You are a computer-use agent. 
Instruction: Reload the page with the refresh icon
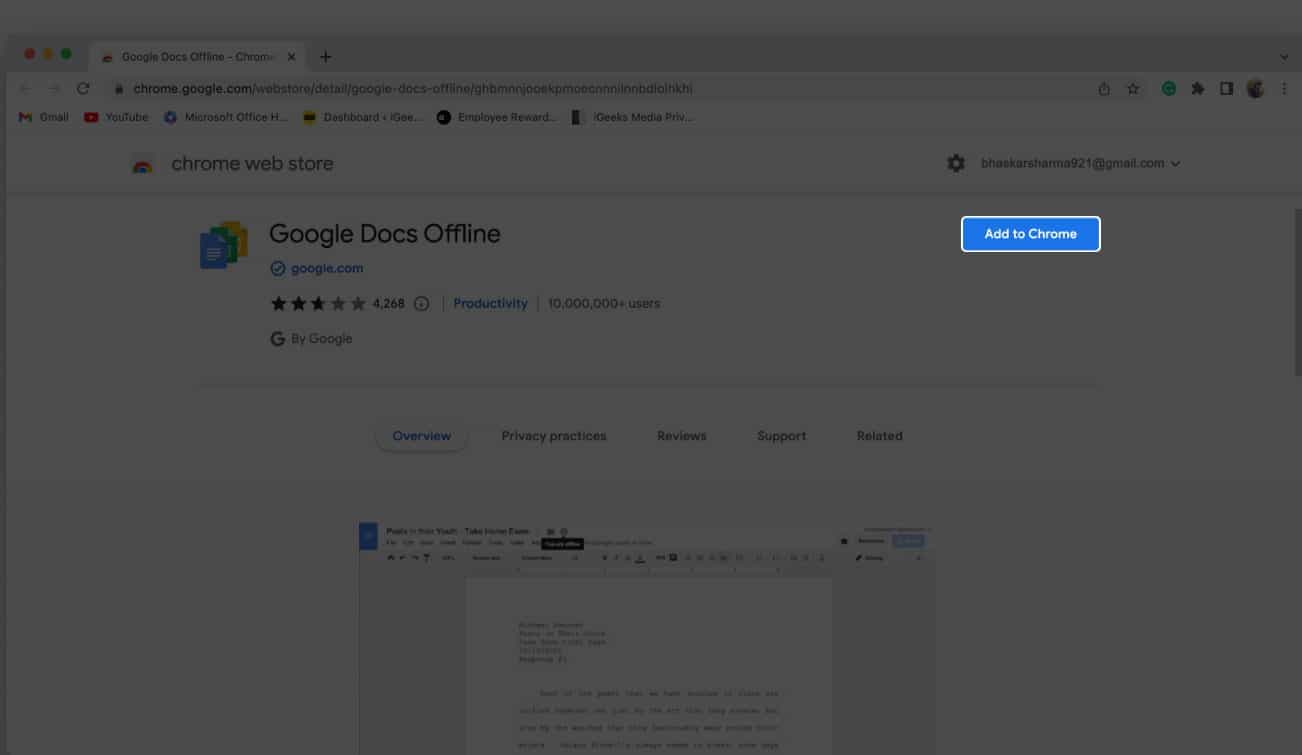point(83,88)
